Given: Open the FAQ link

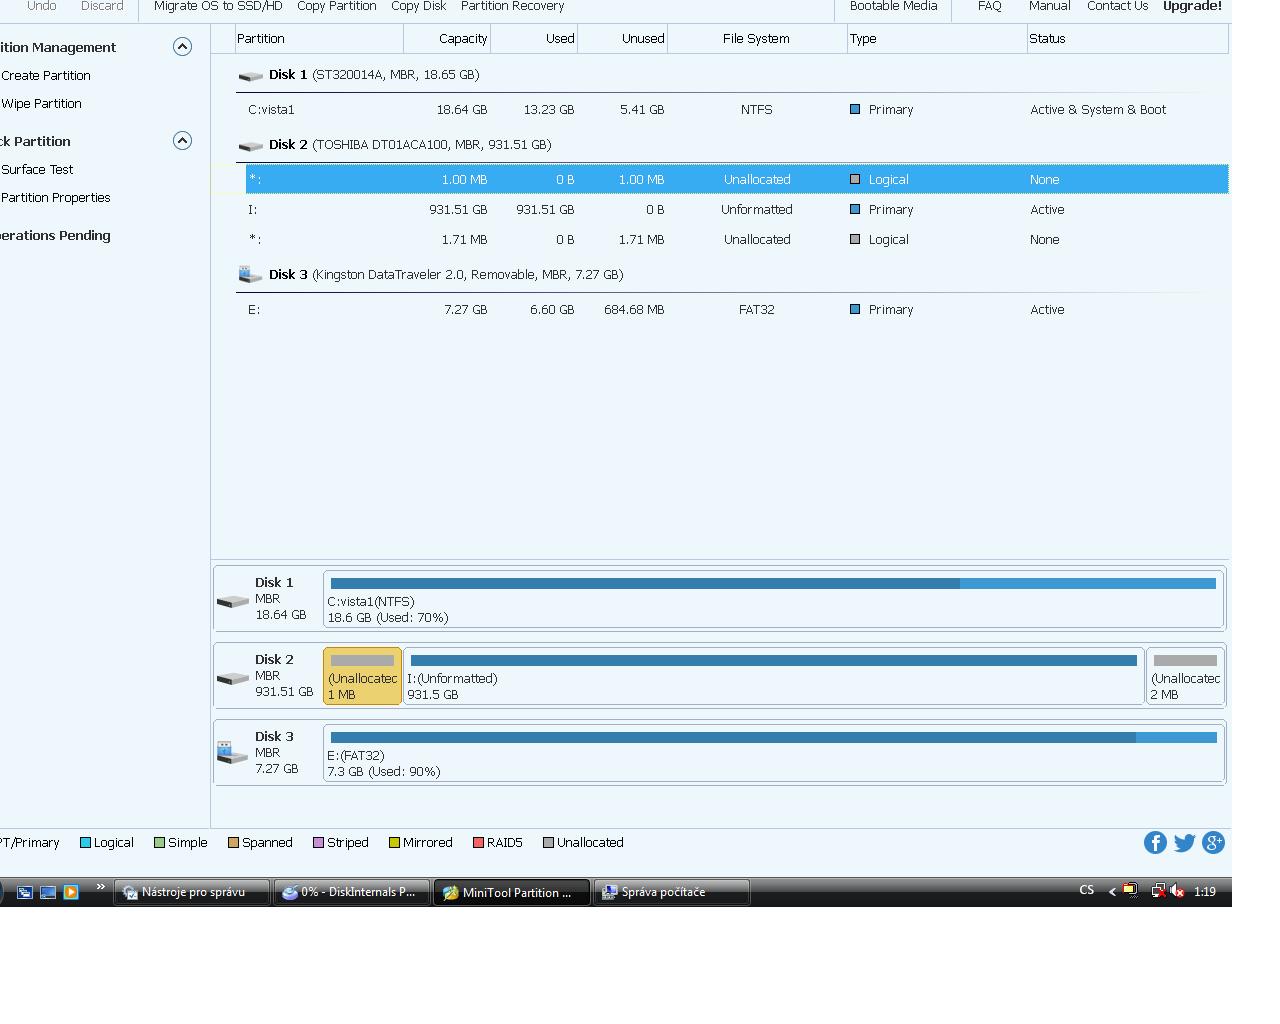Looking at the screenshot, I should (x=989, y=6).
